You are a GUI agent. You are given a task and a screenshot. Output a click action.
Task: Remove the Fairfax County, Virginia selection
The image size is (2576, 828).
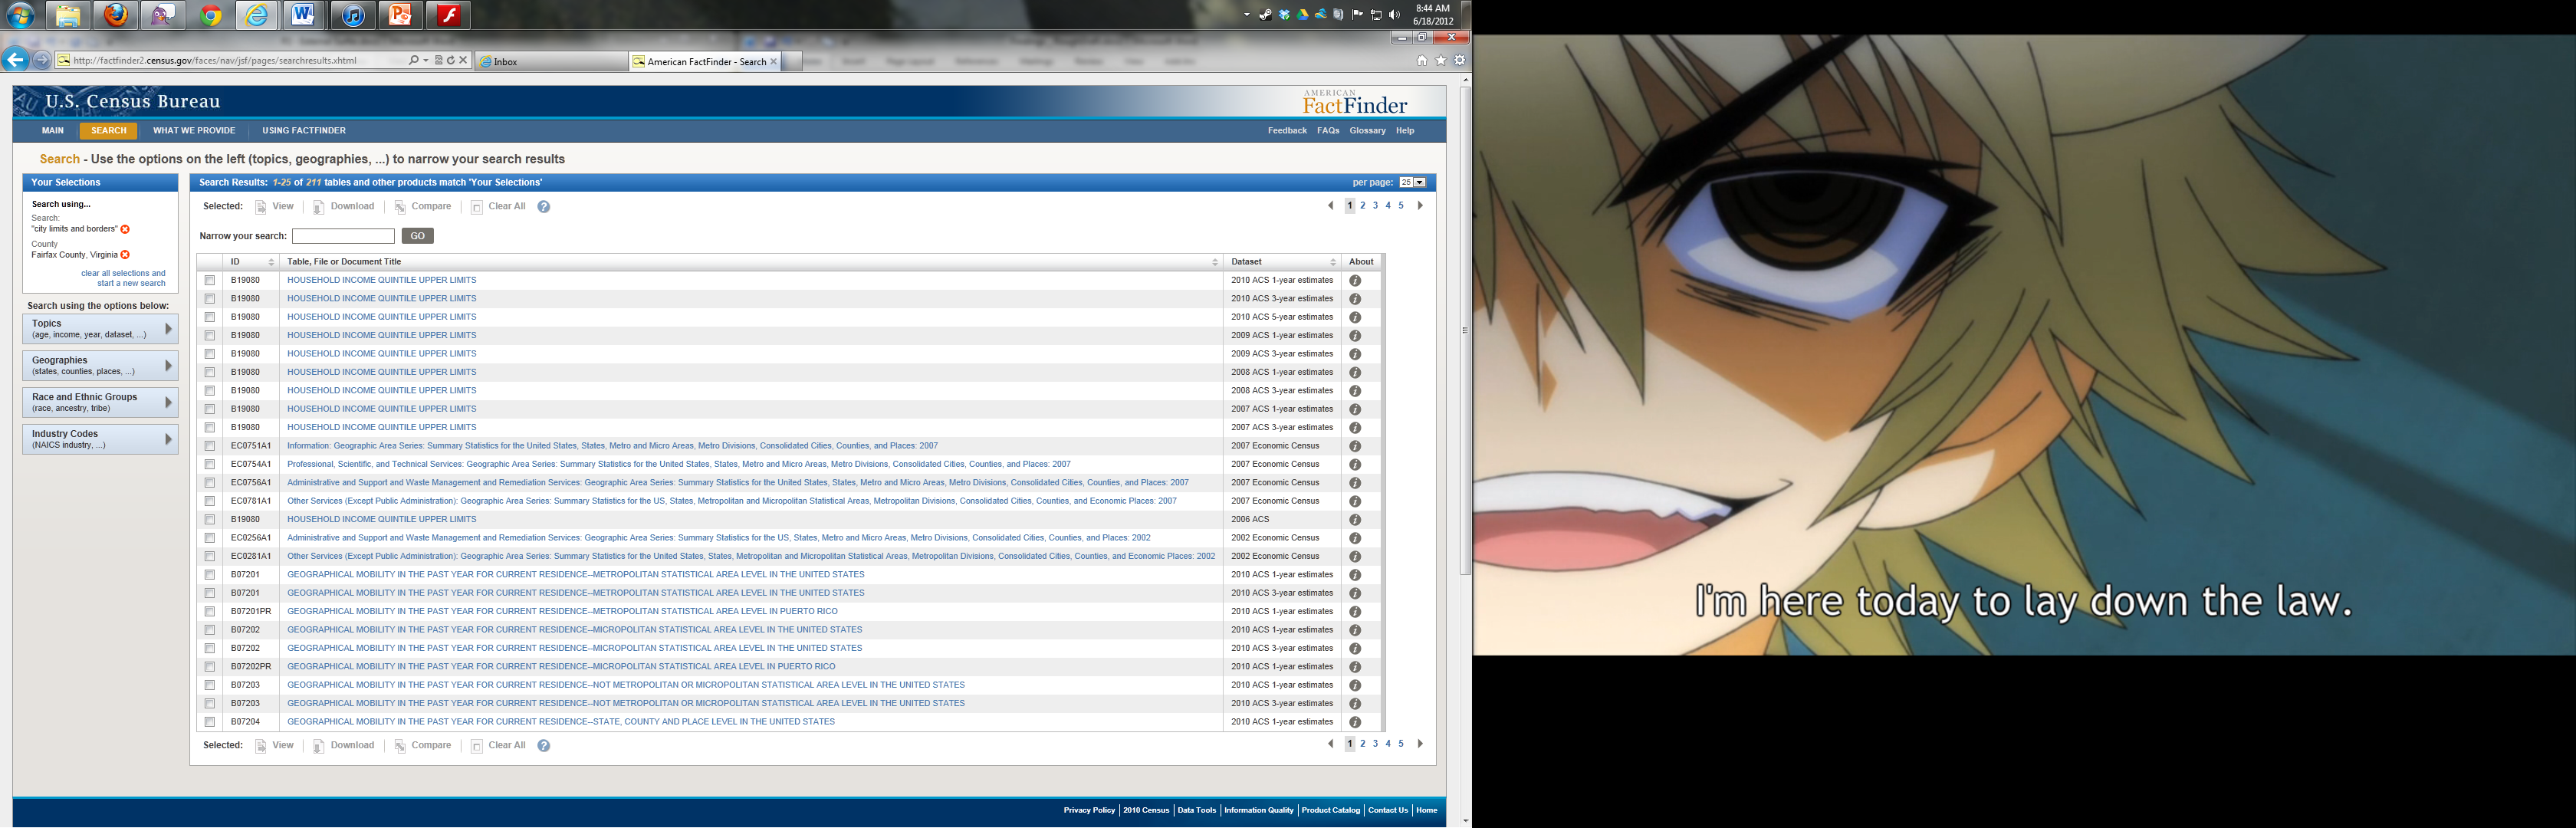[x=125, y=255]
